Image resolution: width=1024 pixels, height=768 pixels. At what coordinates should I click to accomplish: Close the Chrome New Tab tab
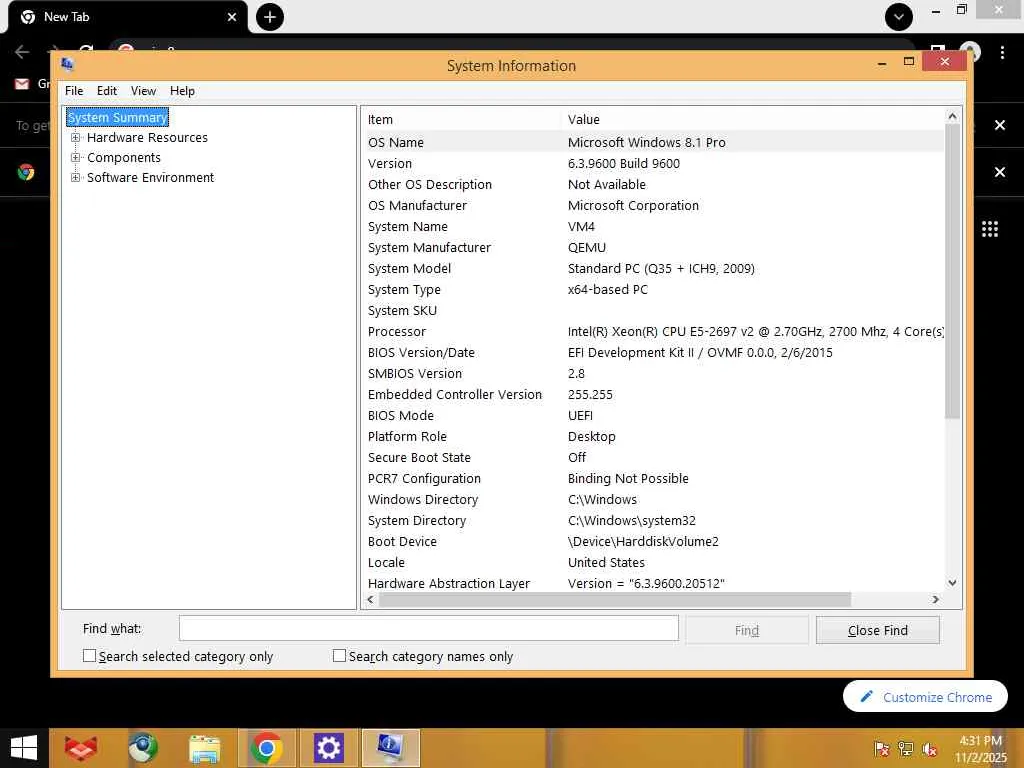232,17
